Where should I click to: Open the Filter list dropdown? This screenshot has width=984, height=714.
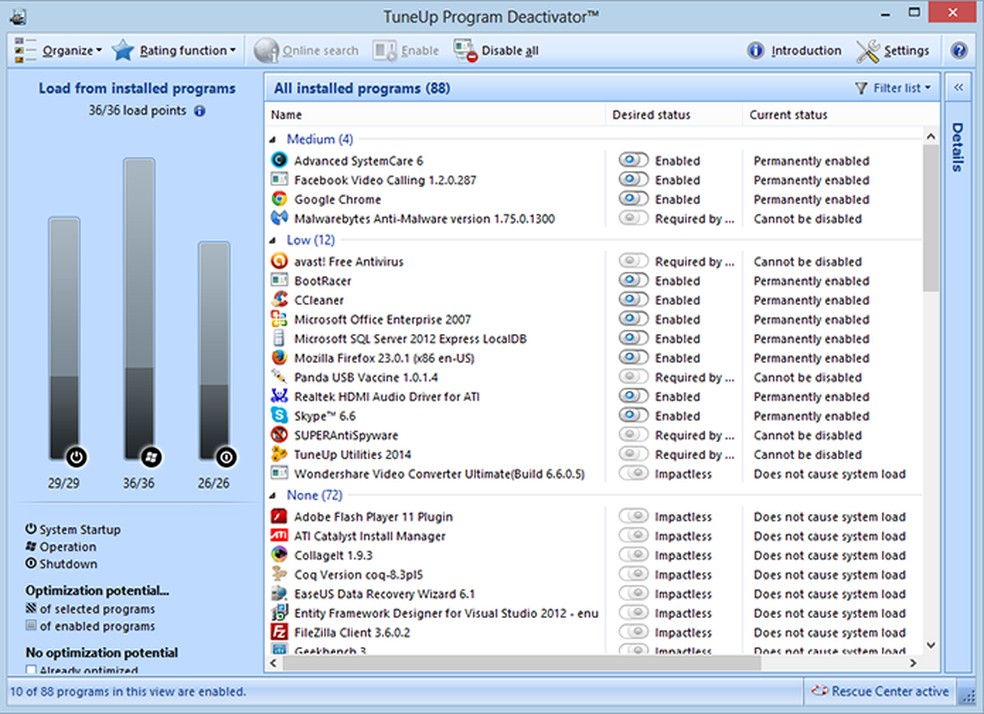[892, 88]
